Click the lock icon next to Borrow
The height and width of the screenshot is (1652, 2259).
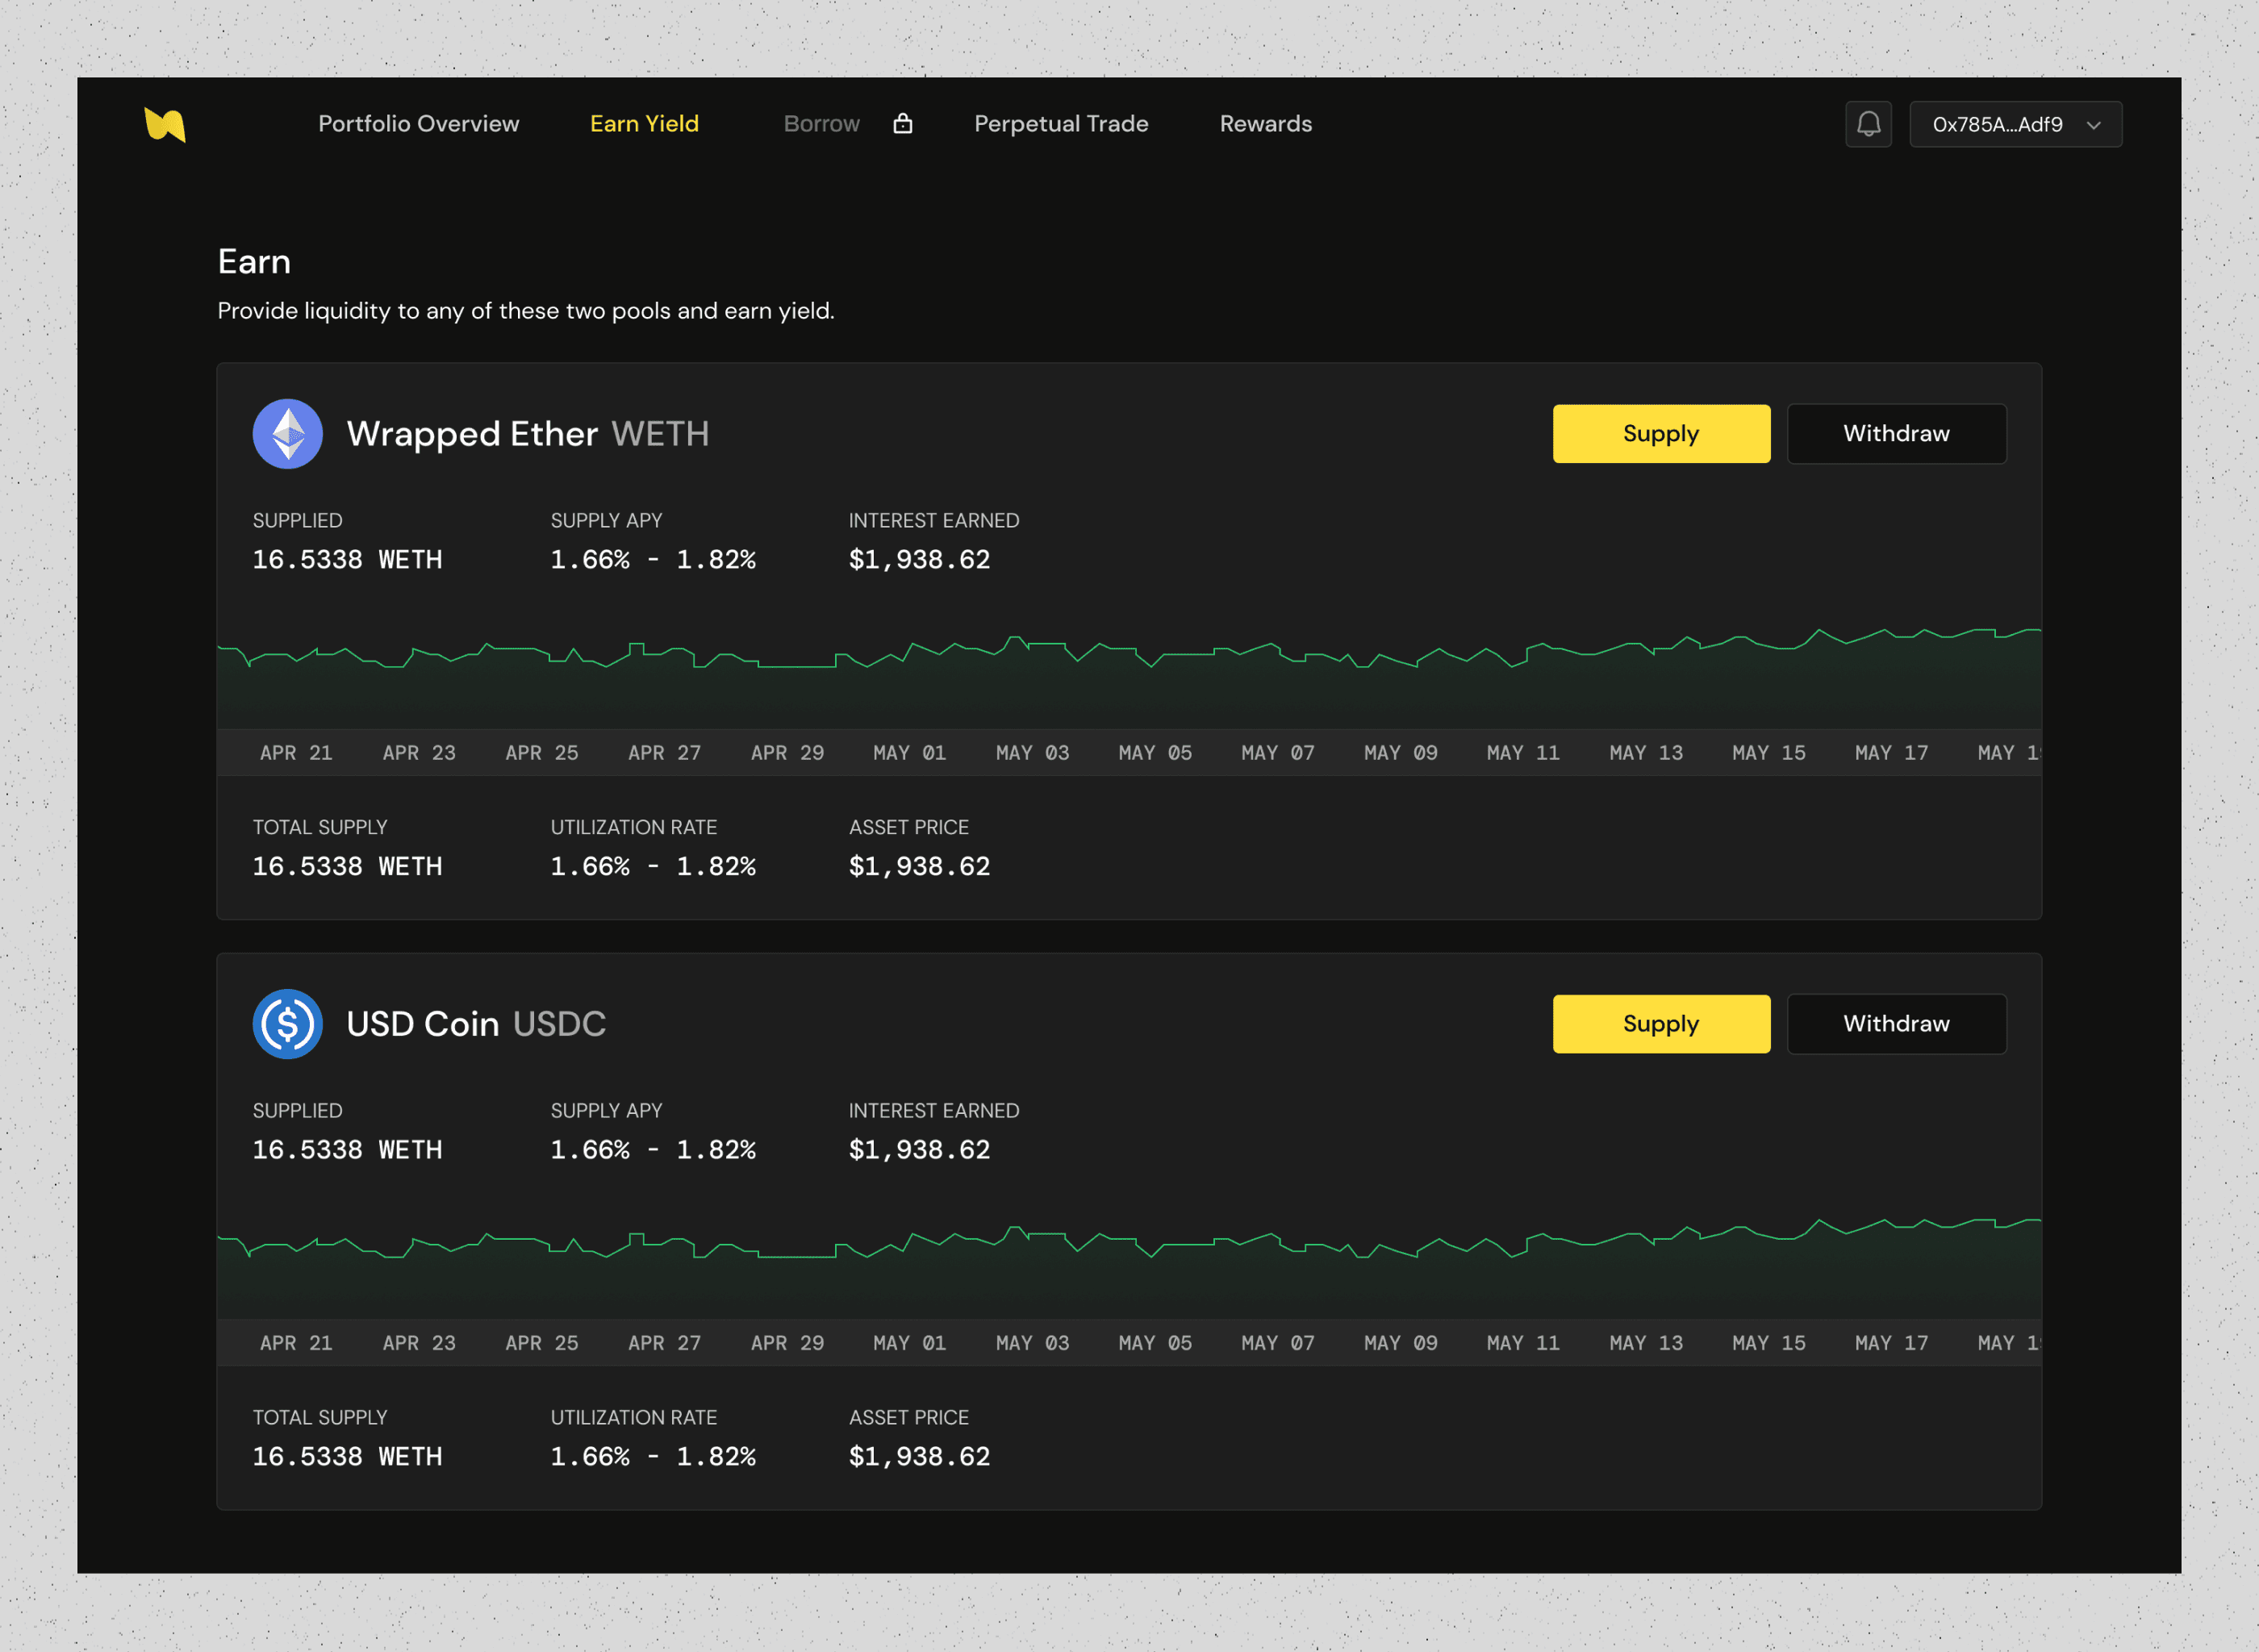tap(902, 123)
